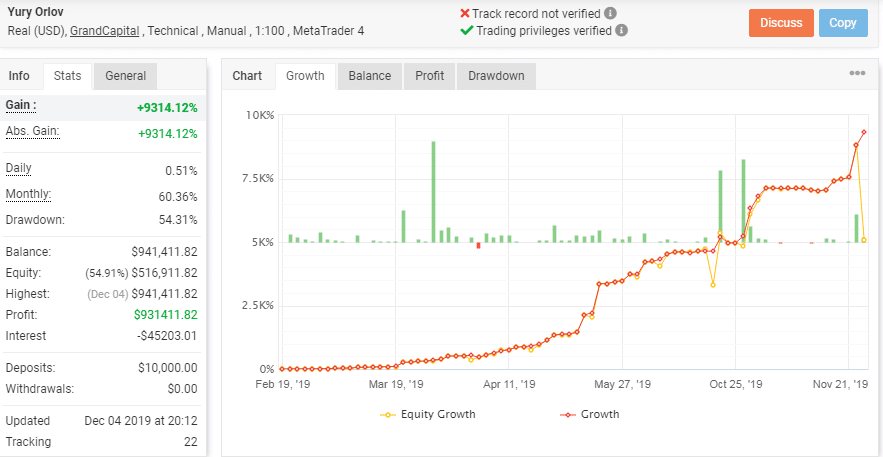Screen dimensions: 883x457
Task: Click the Equity value $516,911.82
Action: coord(164,273)
